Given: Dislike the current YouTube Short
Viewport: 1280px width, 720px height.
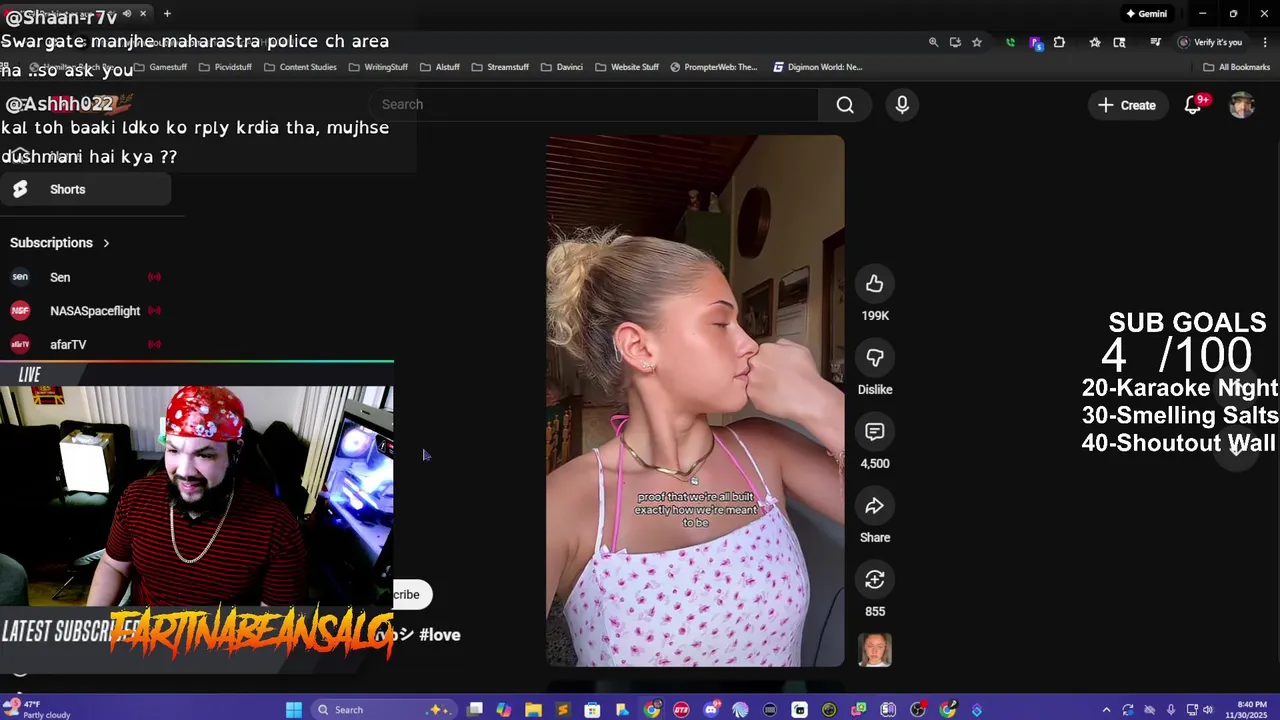Looking at the screenshot, I should (x=874, y=358).
